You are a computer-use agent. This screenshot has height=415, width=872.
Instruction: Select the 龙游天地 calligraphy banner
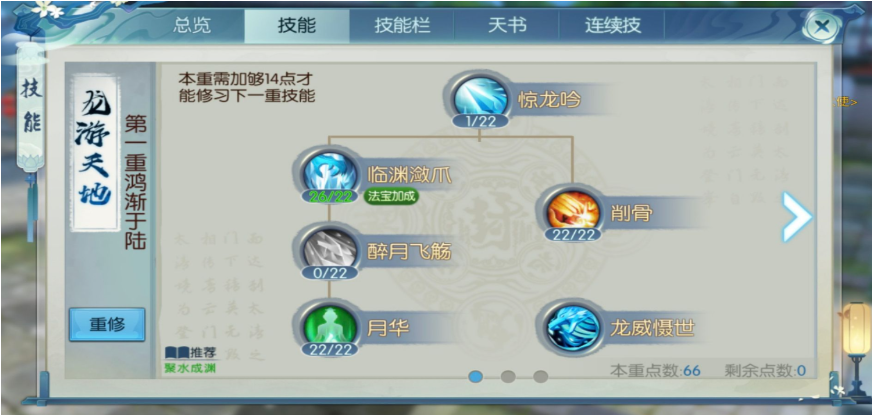95,152
